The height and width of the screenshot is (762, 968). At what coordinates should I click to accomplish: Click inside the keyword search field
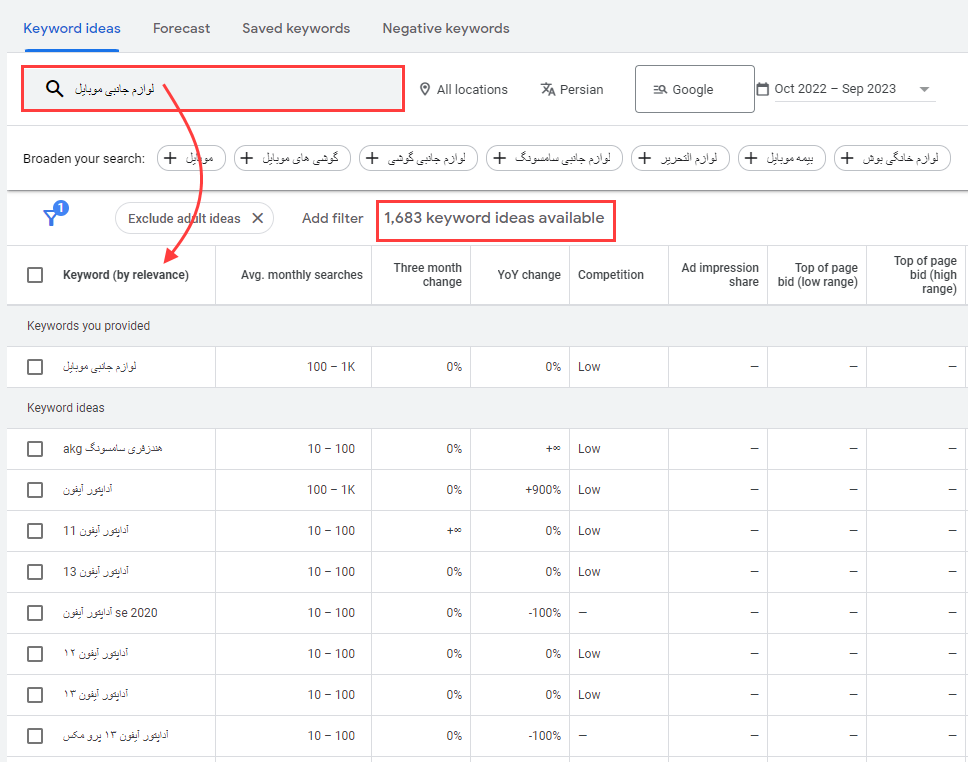click(x=250, y=89)
